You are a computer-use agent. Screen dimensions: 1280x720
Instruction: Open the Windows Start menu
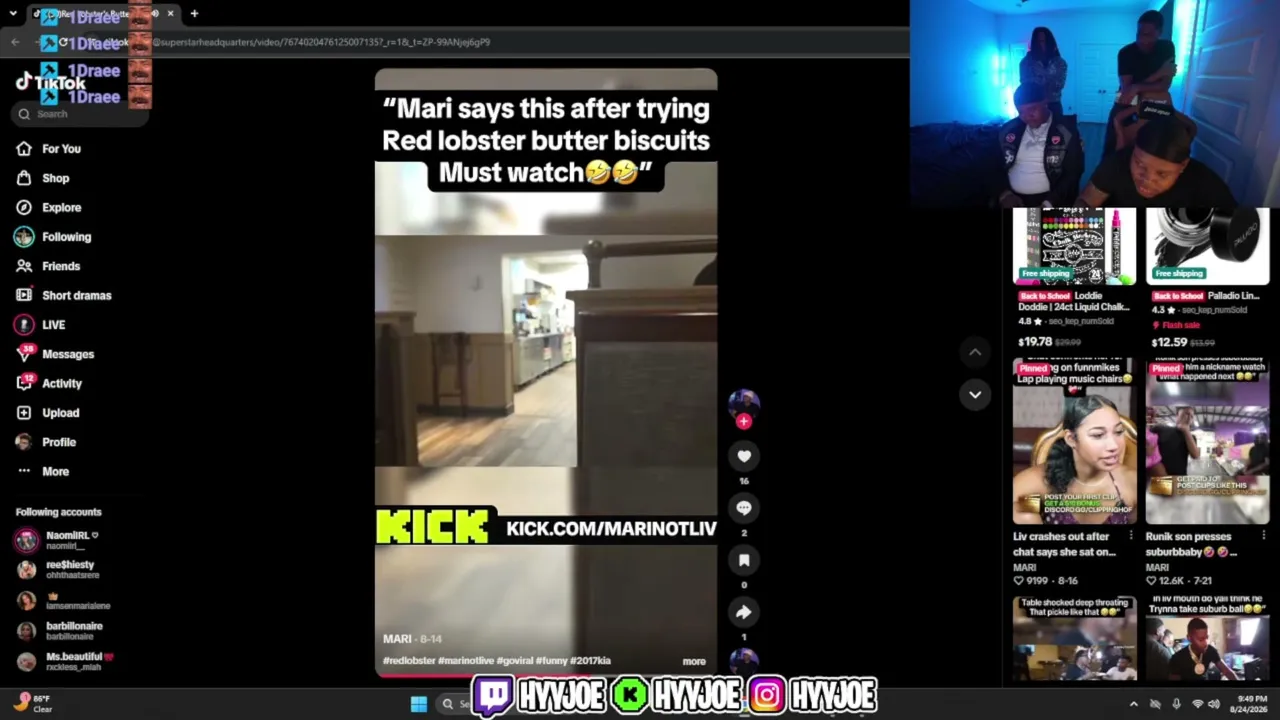[418, 704]
